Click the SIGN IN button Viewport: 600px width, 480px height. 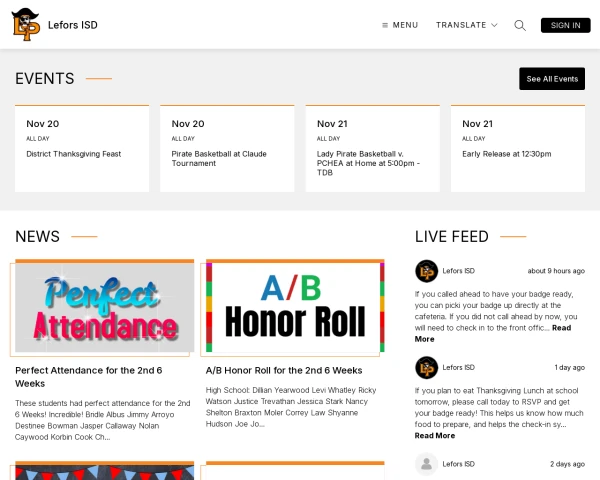click(x=566, y=25)
